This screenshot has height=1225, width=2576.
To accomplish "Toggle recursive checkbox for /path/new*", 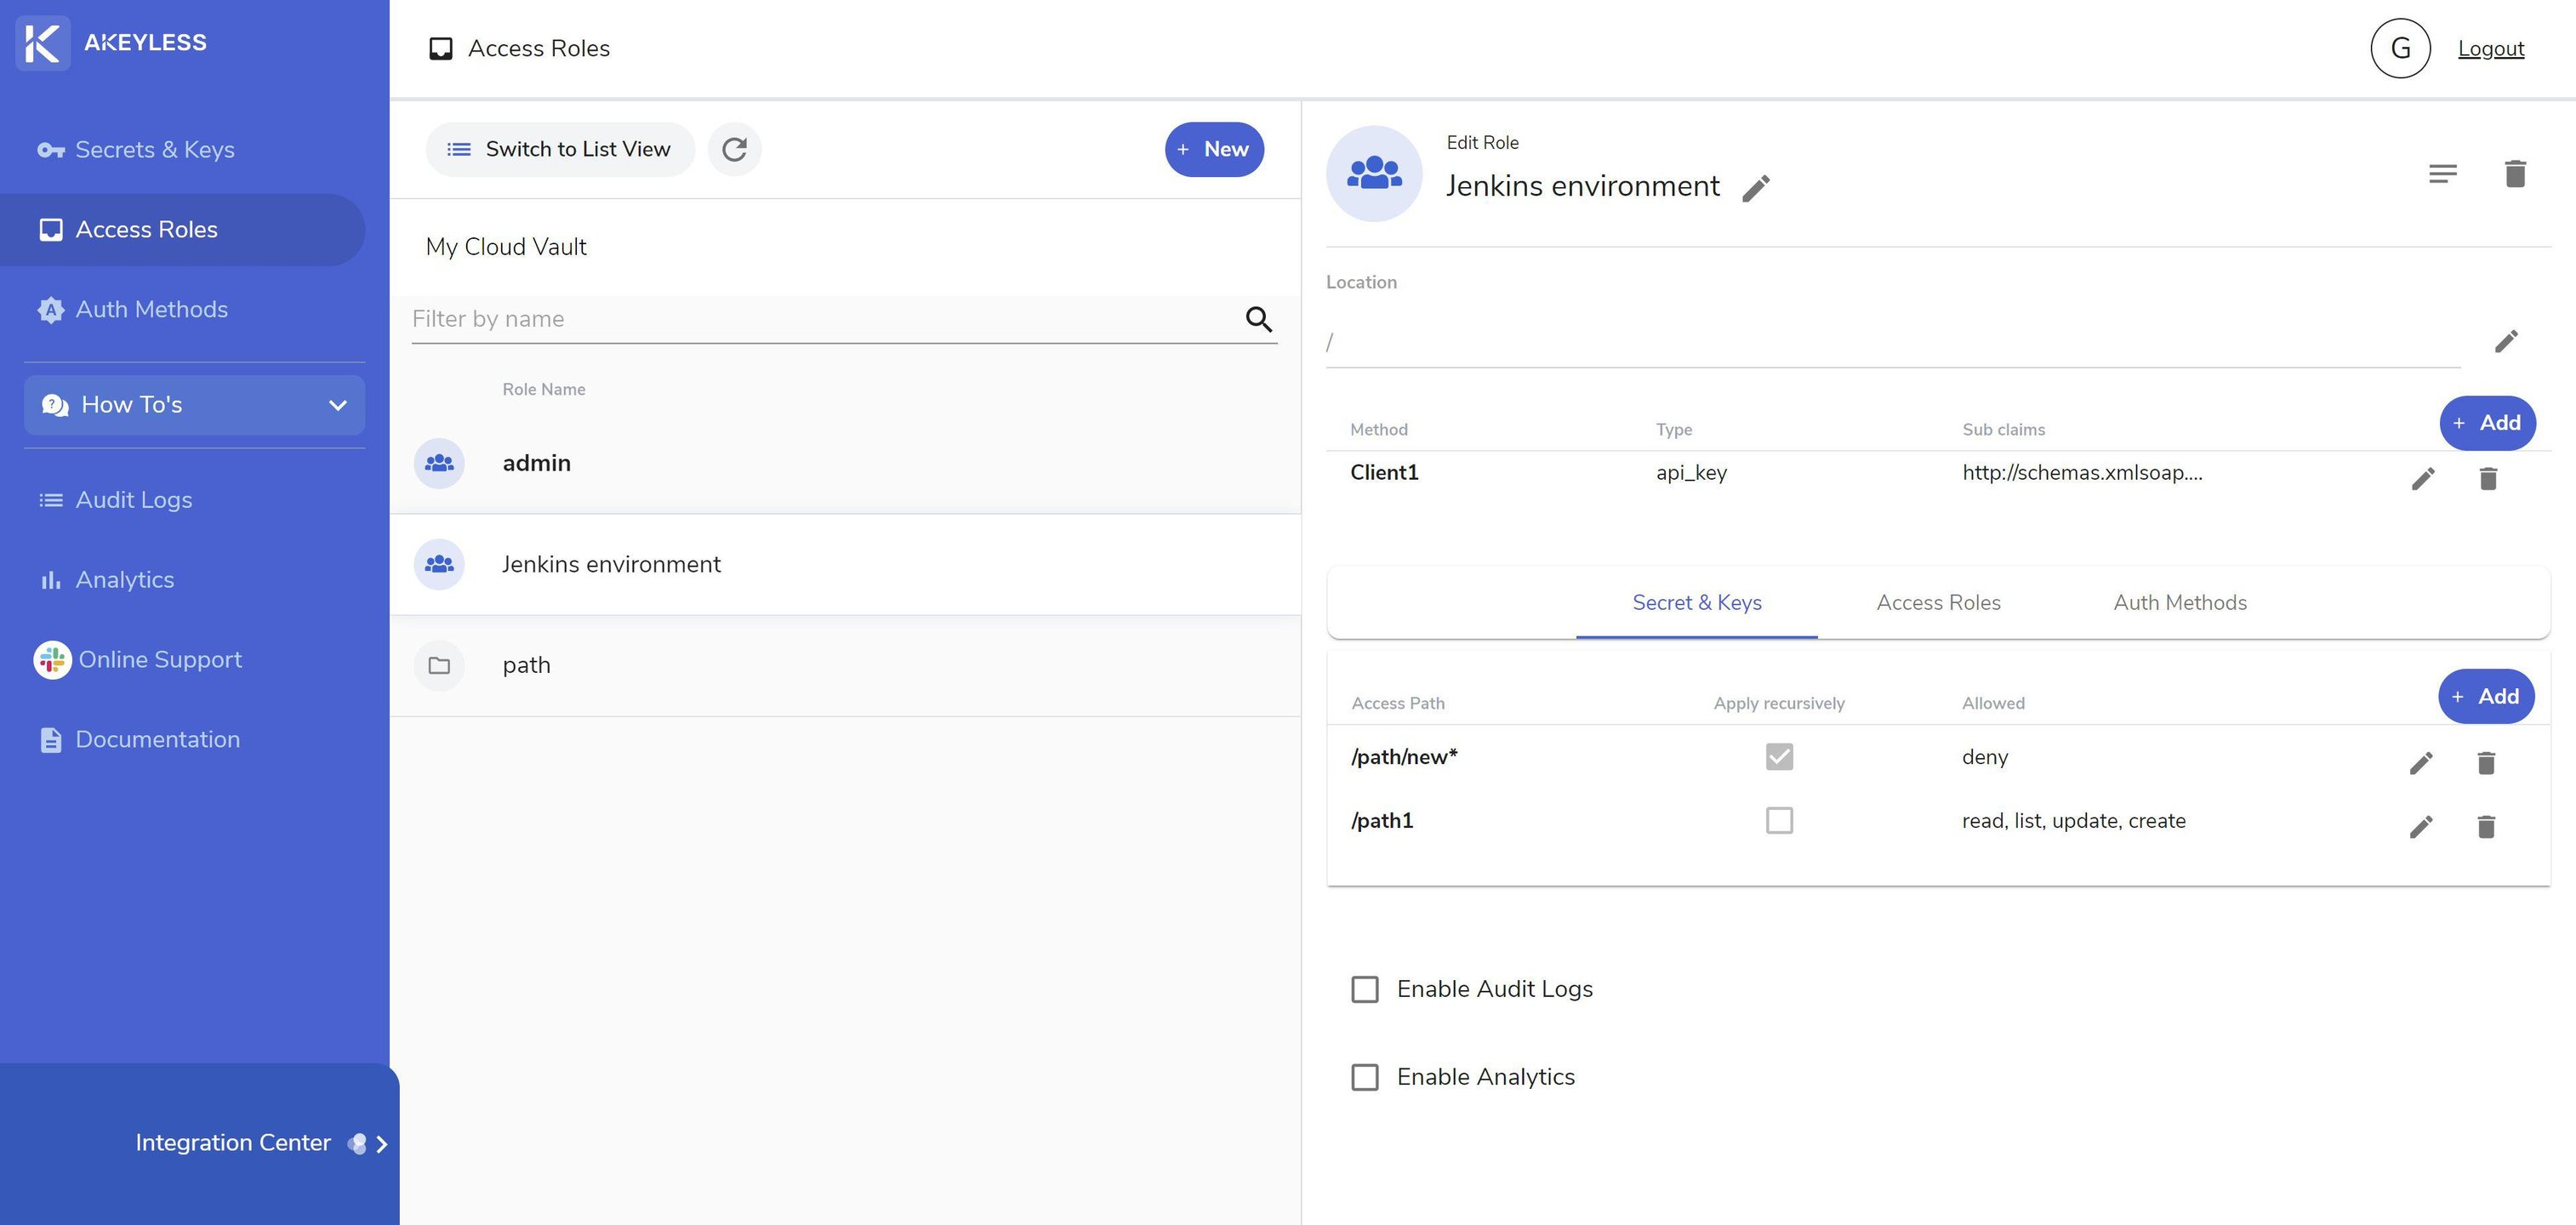I will (x=1779, y=757).
